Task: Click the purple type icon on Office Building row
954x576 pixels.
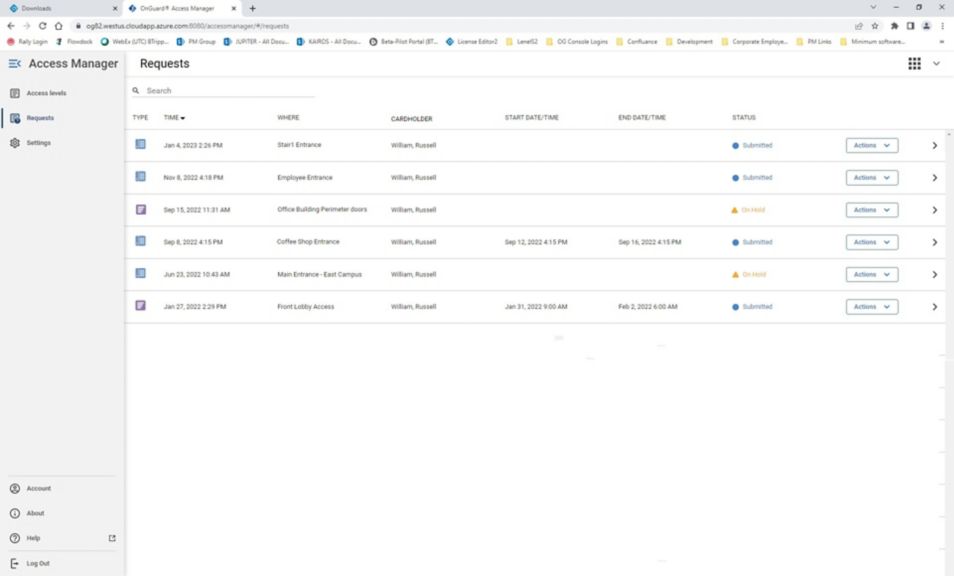Action: pos(140,209)
